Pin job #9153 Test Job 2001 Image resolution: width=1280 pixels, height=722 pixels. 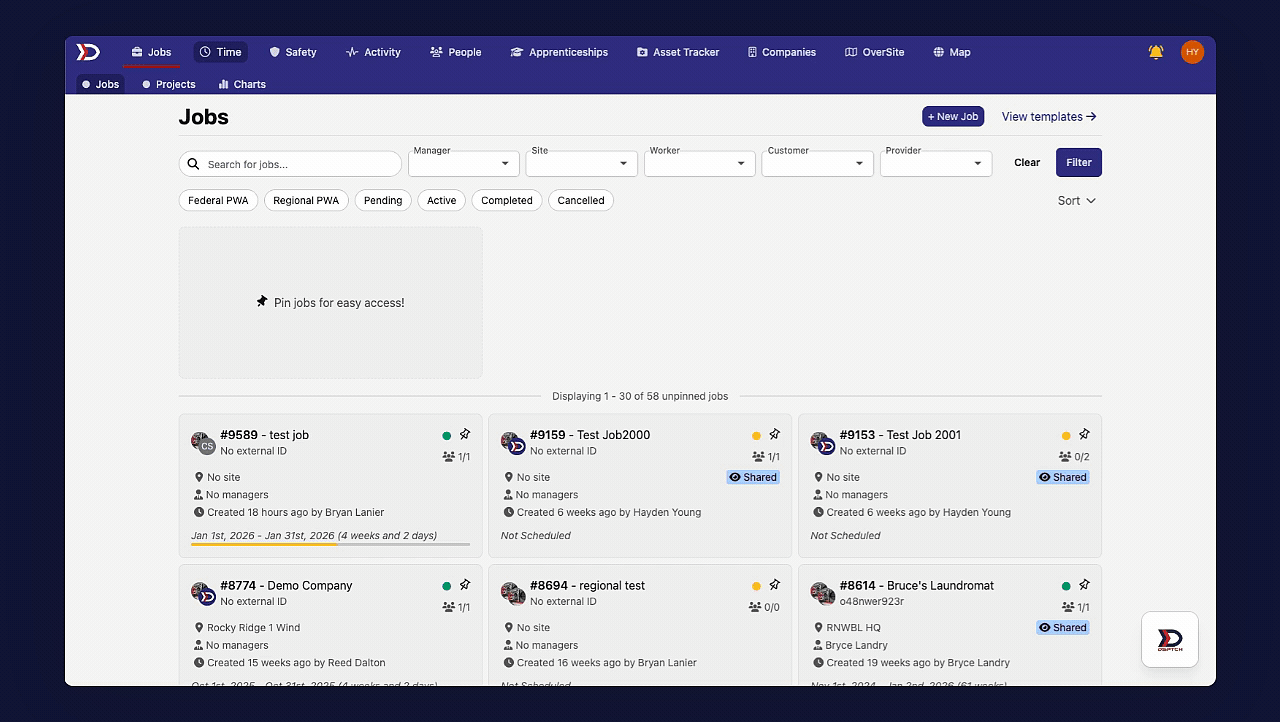pyautogui.click(x=1085, y=434)
